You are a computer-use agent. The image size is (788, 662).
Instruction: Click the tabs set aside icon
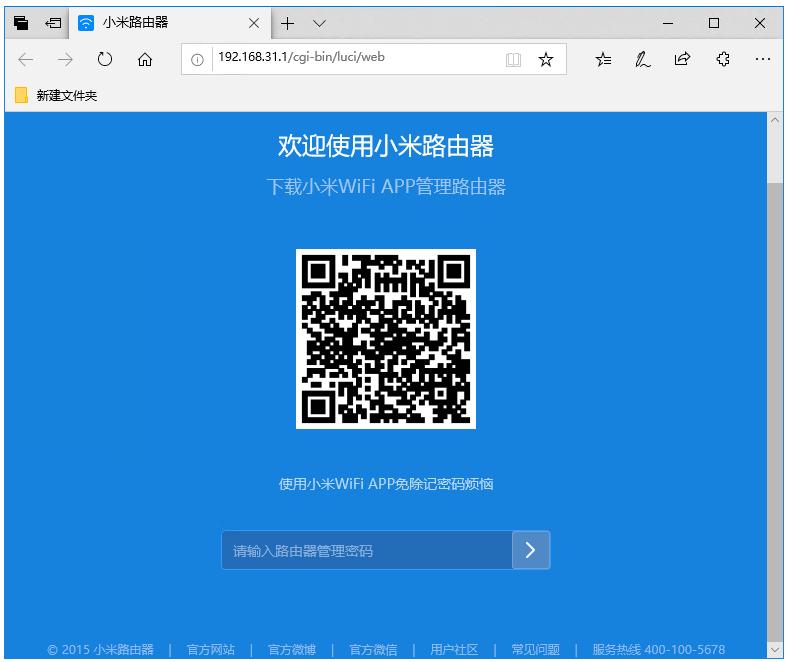tap(21, 23)
